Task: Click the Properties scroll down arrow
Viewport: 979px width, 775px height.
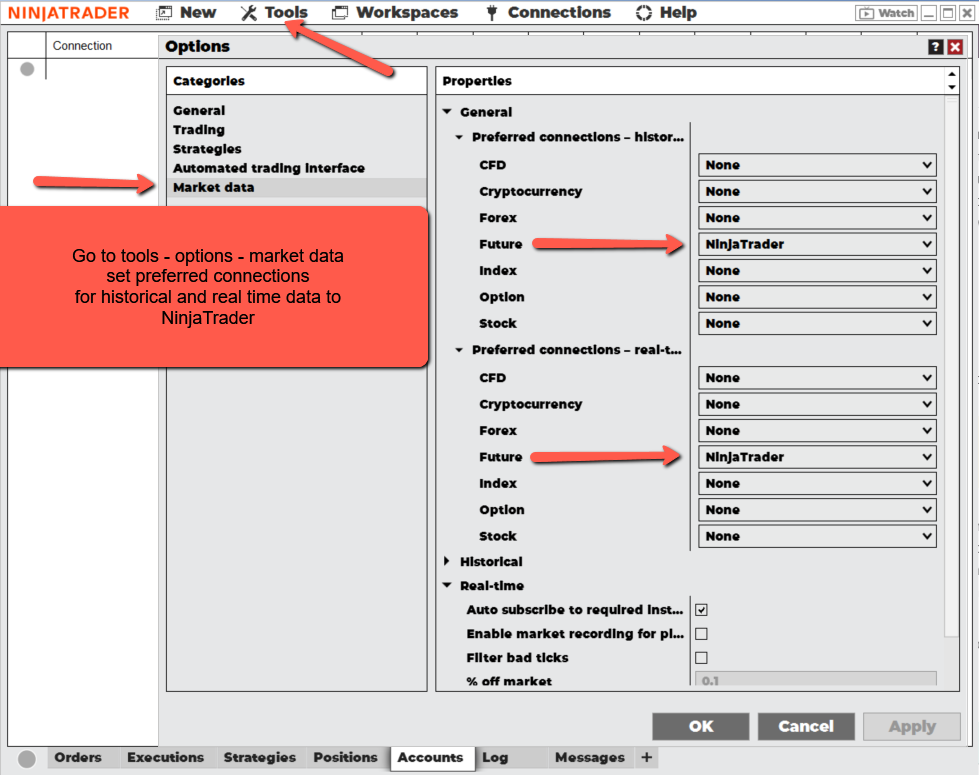Action: tap(952, 87)
